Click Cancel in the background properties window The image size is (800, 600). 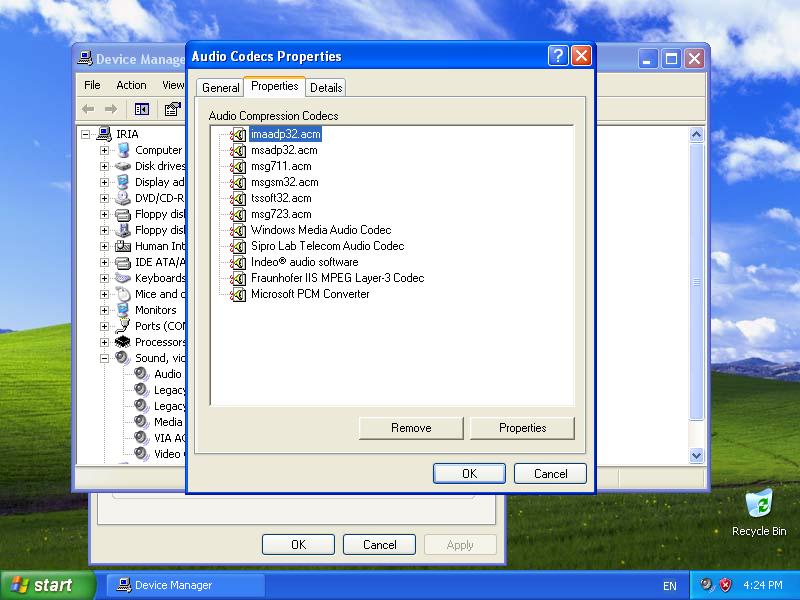[x=380, y=545]
